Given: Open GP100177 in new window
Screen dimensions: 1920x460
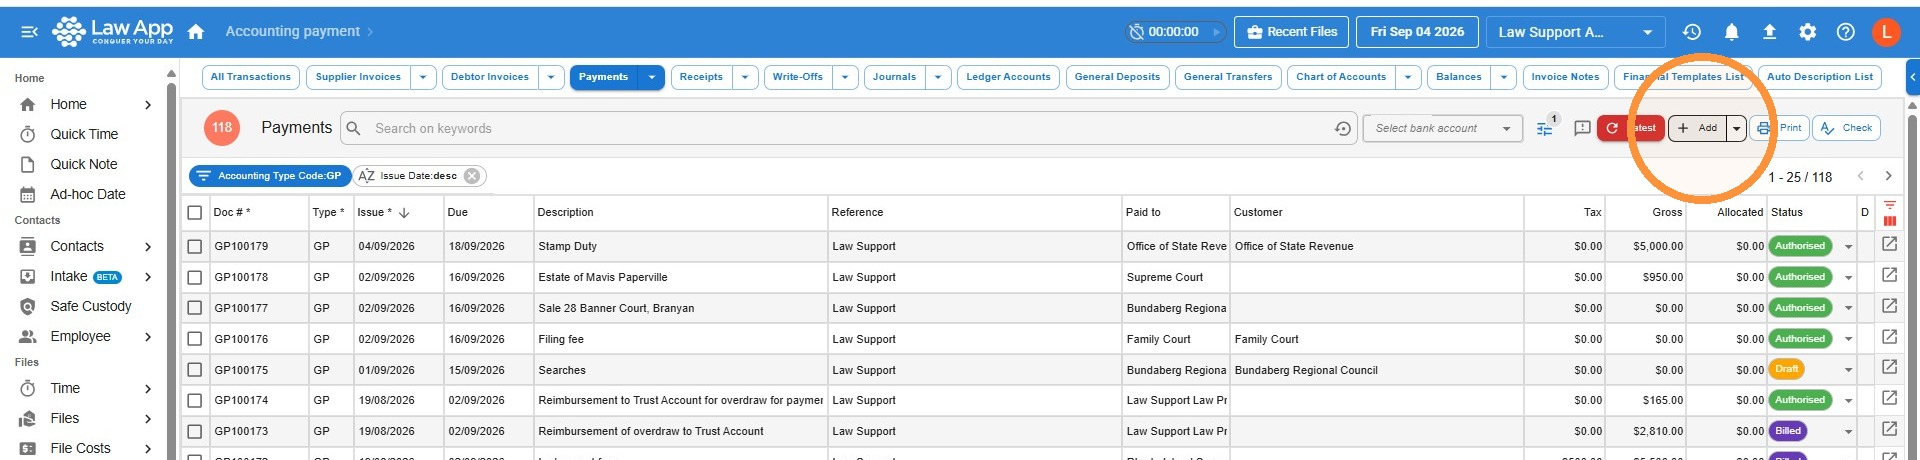Looking at the screenshot, I should tap(1889, 306).
